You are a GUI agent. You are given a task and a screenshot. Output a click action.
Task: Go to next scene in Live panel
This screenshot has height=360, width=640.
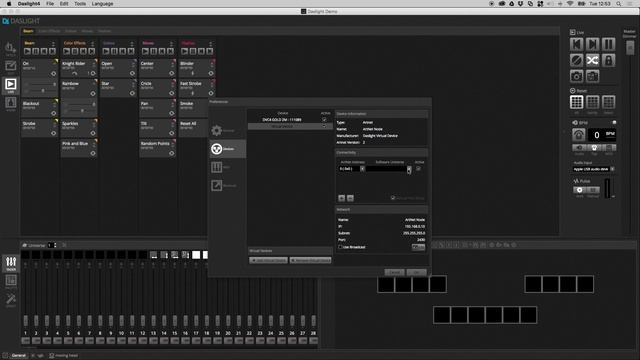tap(592, 44)
